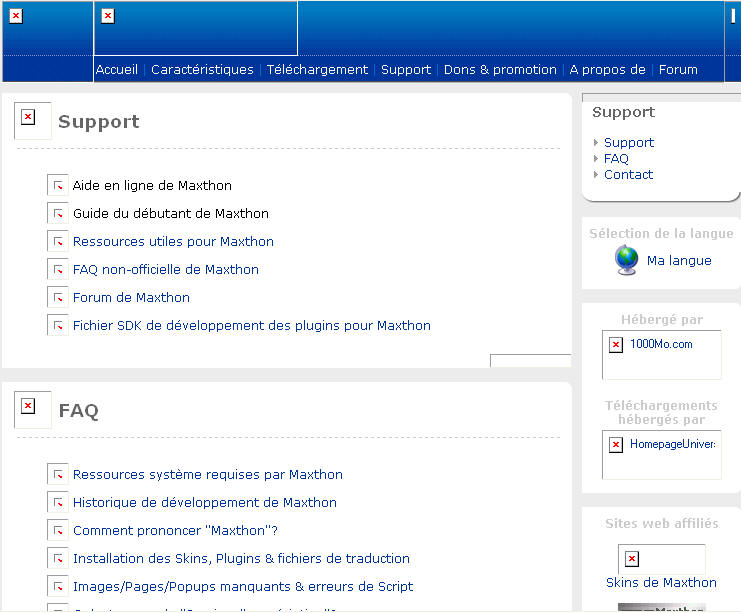This screenshot has width=741, height=613.
Task: Click the bullet icon beside FAQ non-officielle
Action: pyautogui.click(x=58, y=269)
